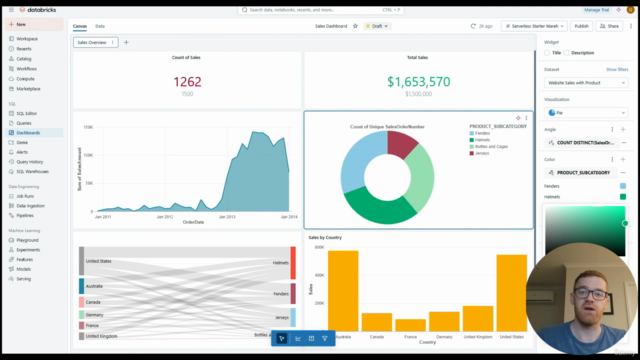Open Data Ingestion in sidebar

point(30,206)
